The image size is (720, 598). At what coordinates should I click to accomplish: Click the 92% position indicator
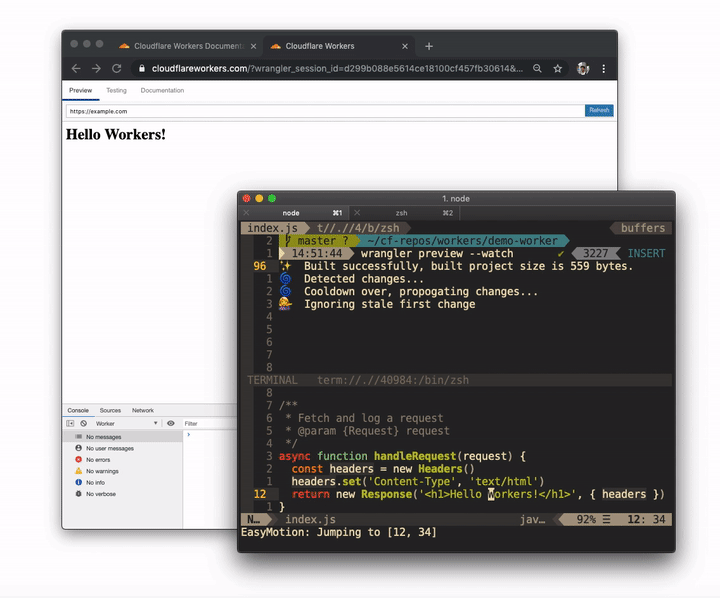tap(586, 519)
